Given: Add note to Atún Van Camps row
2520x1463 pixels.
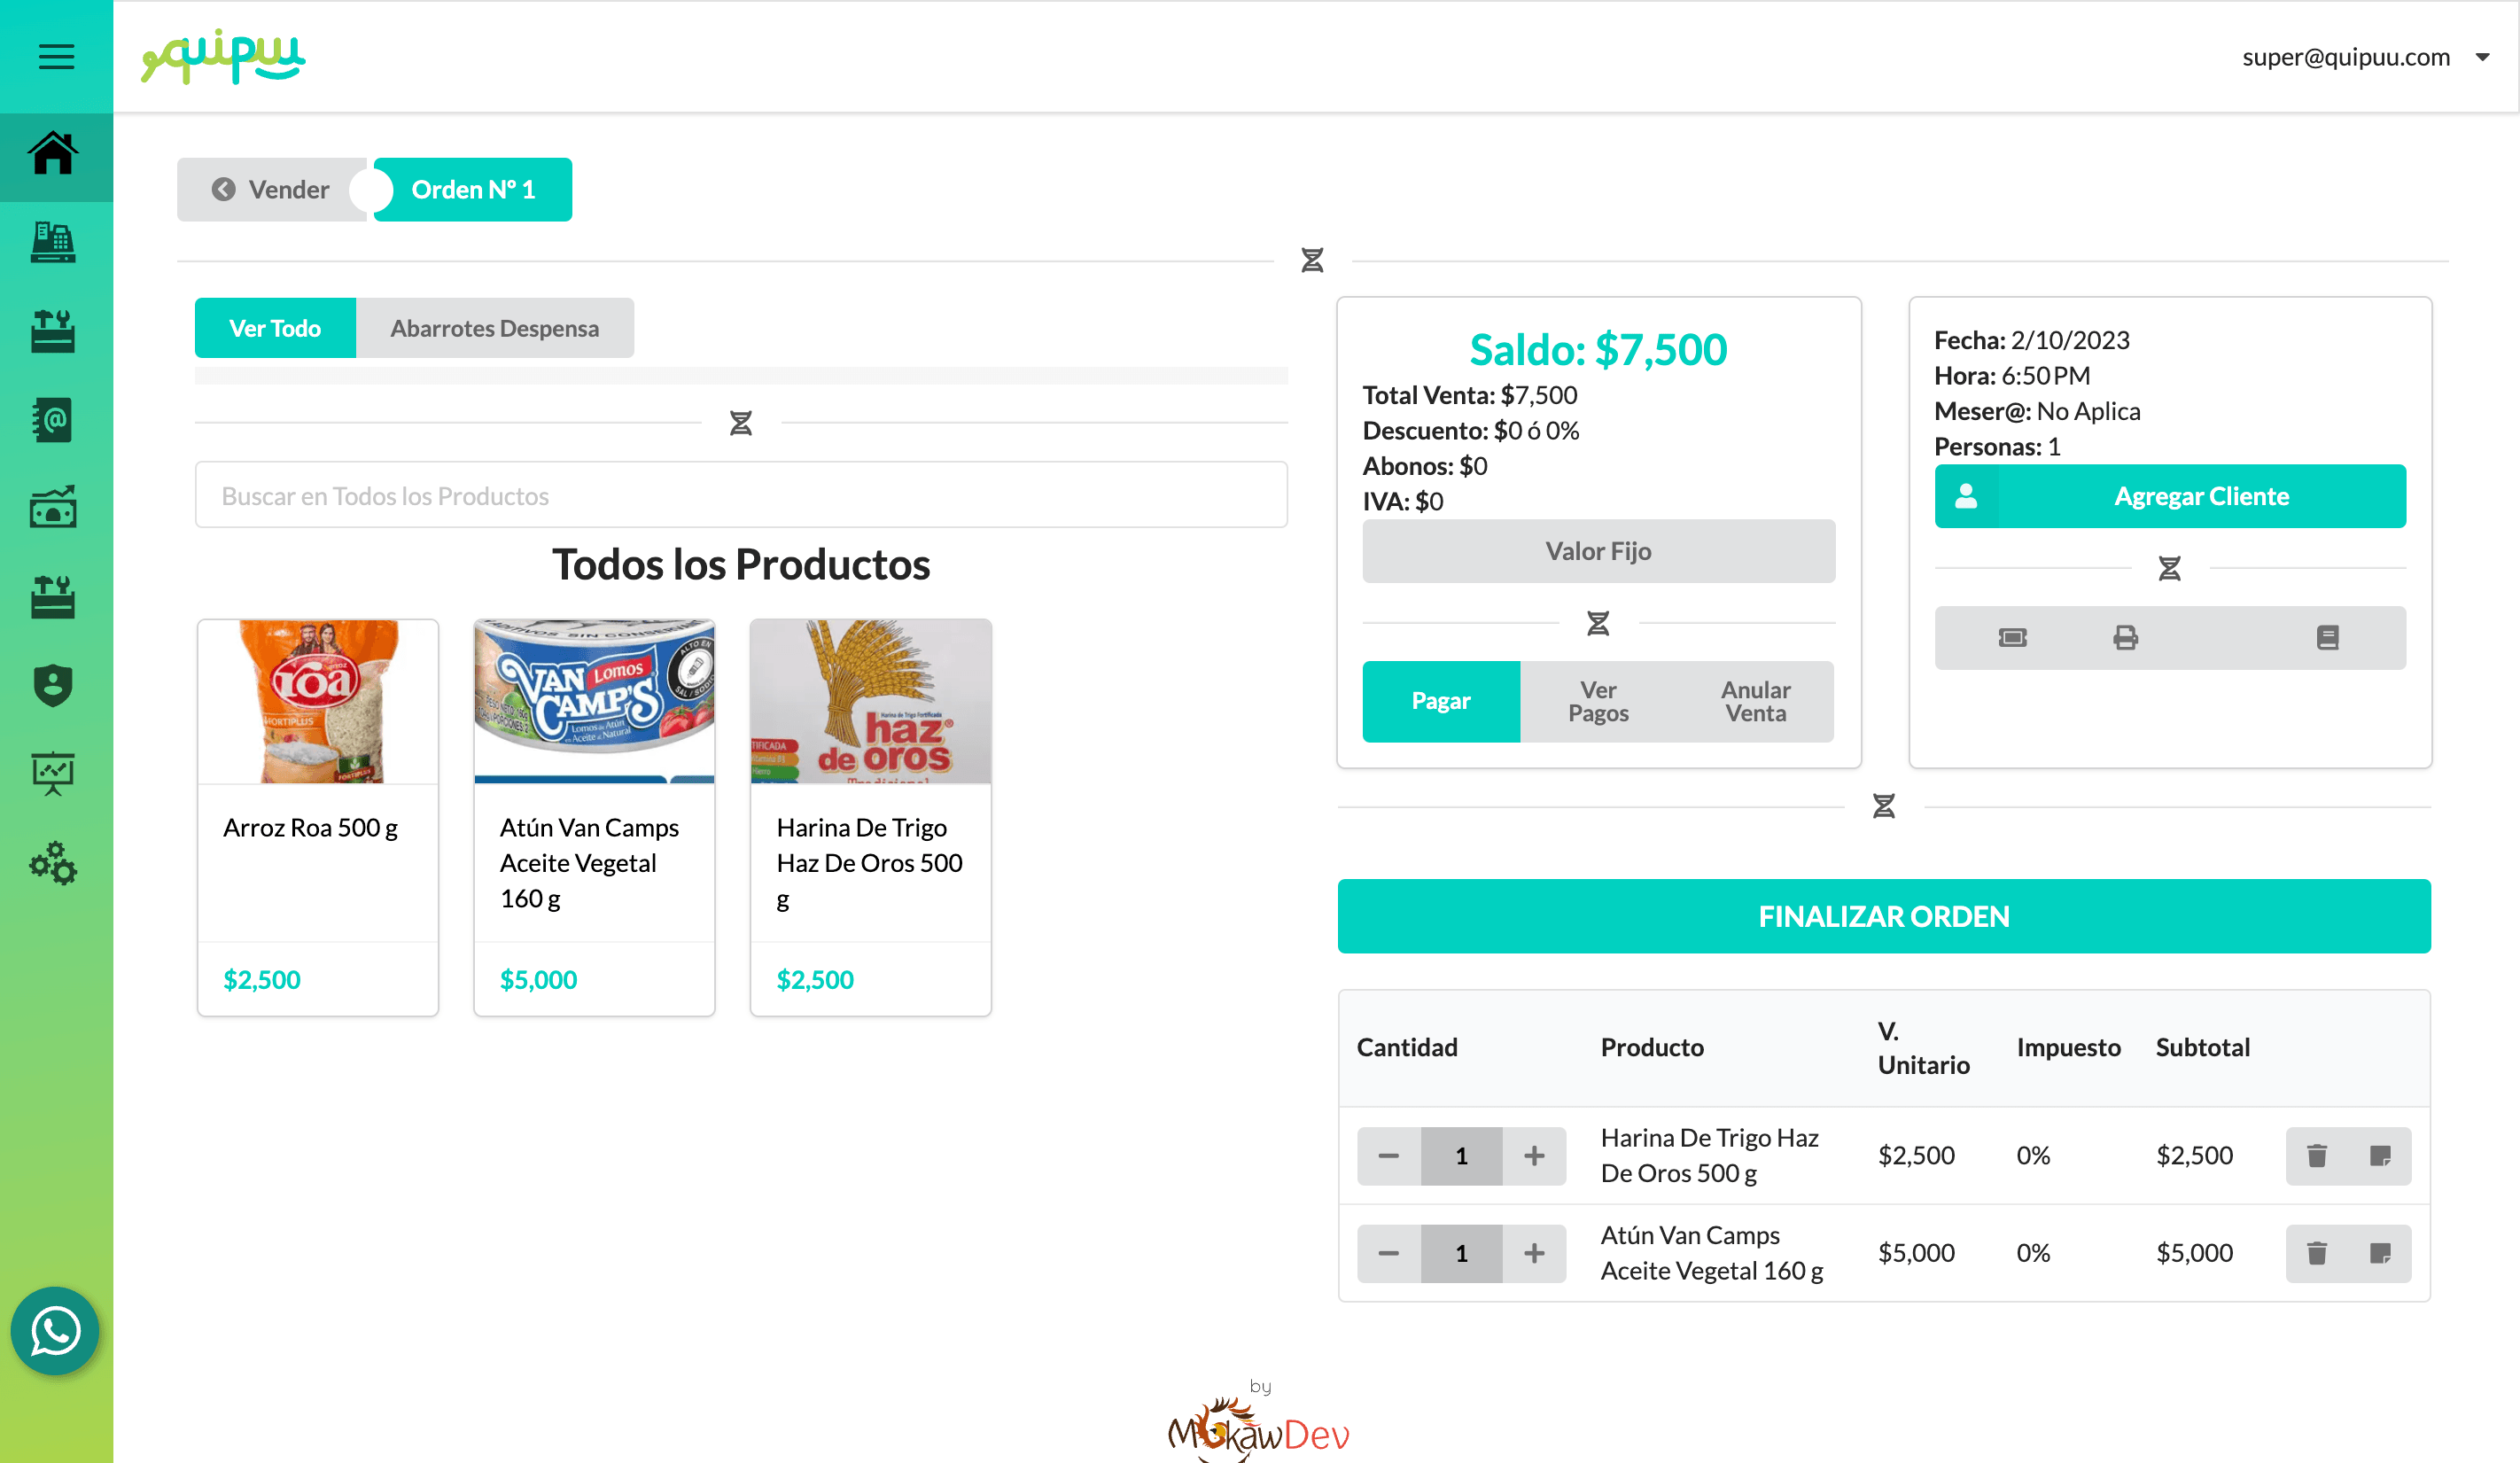Looking at the screenshot, I should (2380, 1253).
